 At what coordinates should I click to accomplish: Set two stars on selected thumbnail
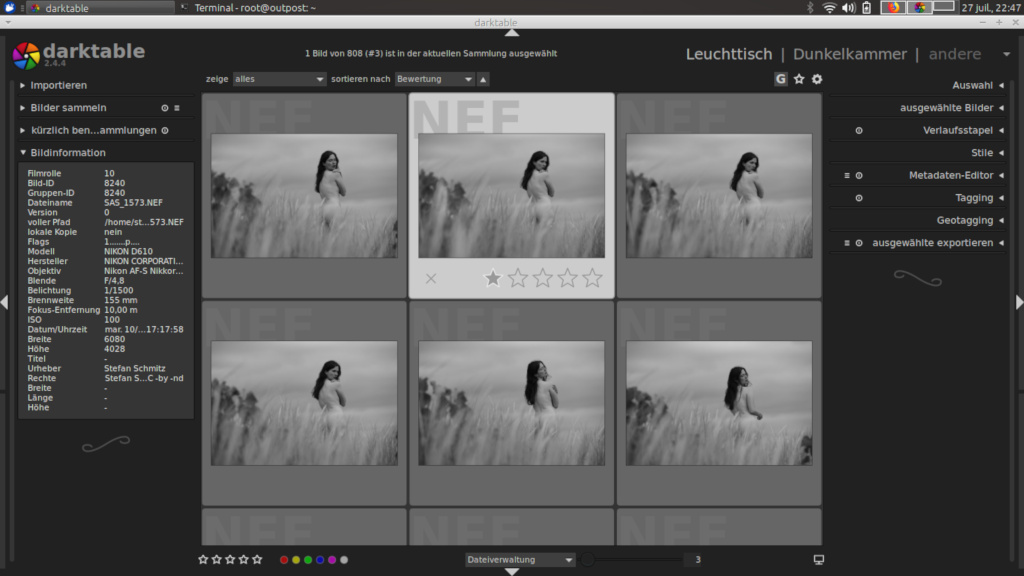(518, 278)
